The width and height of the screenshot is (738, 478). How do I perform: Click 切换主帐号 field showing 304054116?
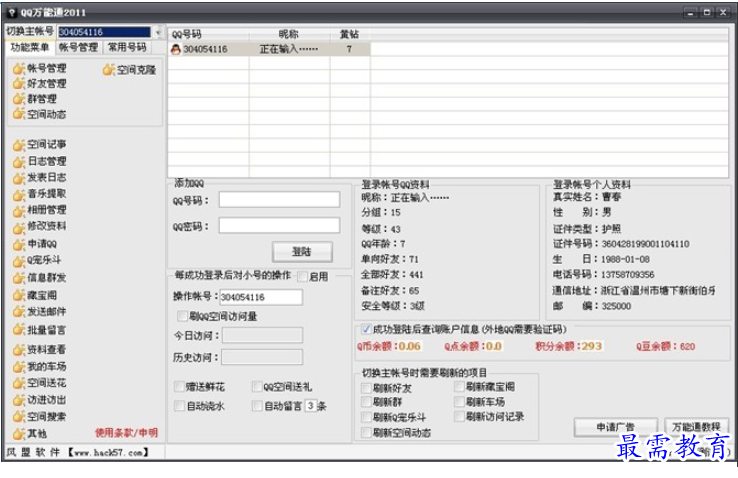click(x=104, y=32)
